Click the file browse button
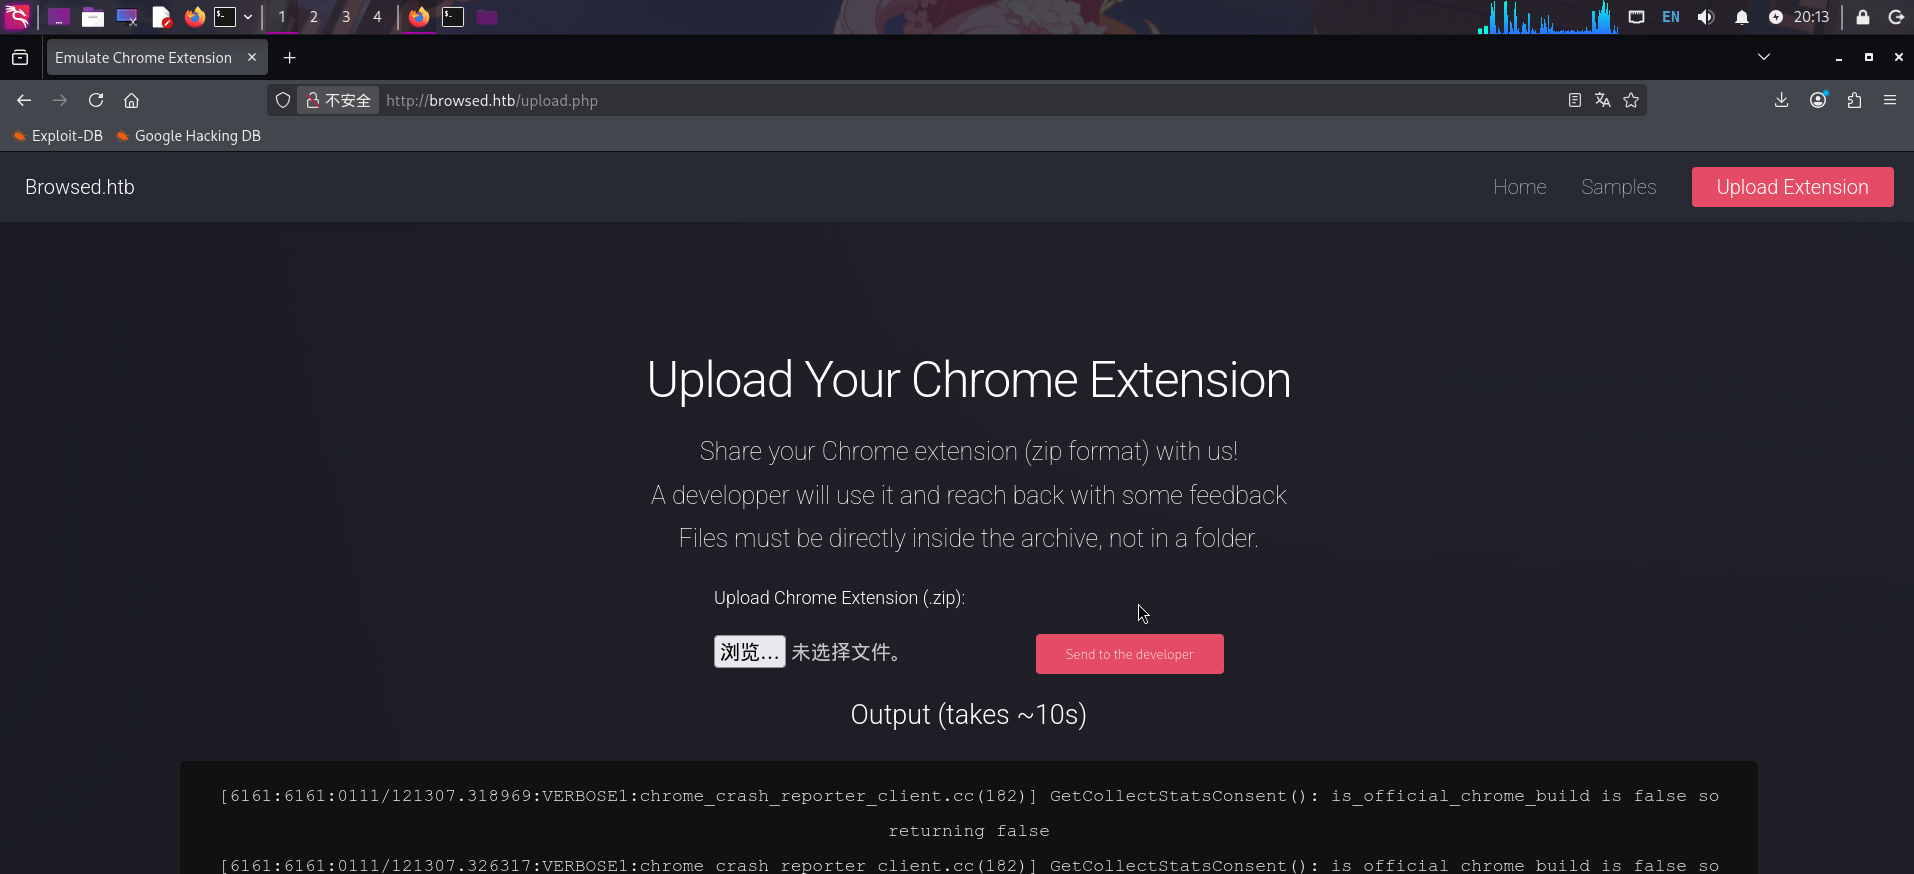The image size is (1914, 874). click(x=749, y=652)
